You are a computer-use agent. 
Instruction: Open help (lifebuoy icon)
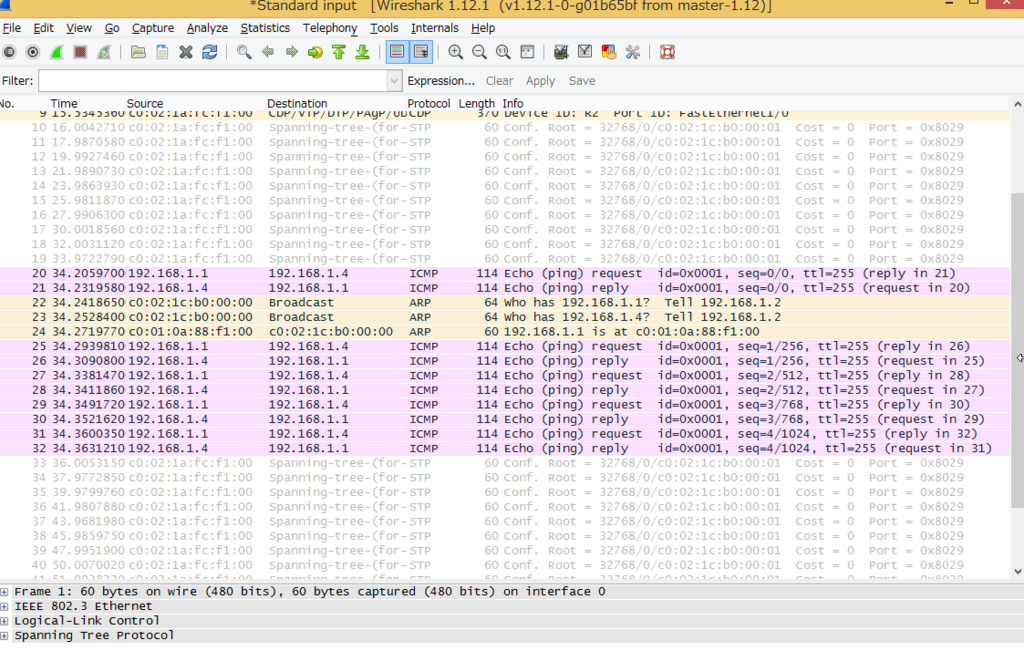tap(667, 52)
